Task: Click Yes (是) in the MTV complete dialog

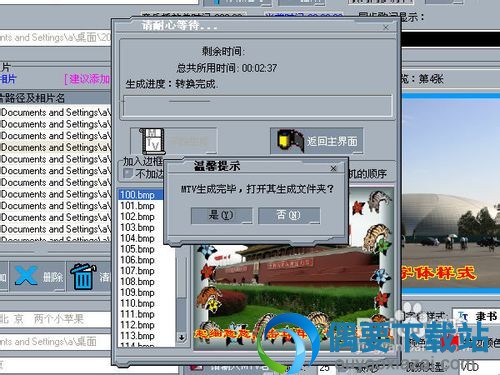Action: pyautogui.click(x=221, y=215)
